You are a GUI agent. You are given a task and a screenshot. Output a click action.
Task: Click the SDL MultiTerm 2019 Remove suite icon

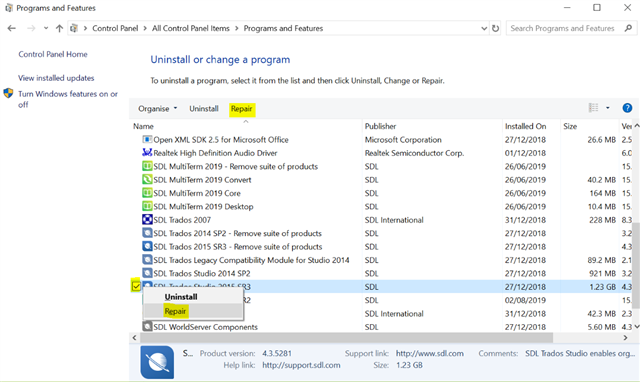[147, 166]
